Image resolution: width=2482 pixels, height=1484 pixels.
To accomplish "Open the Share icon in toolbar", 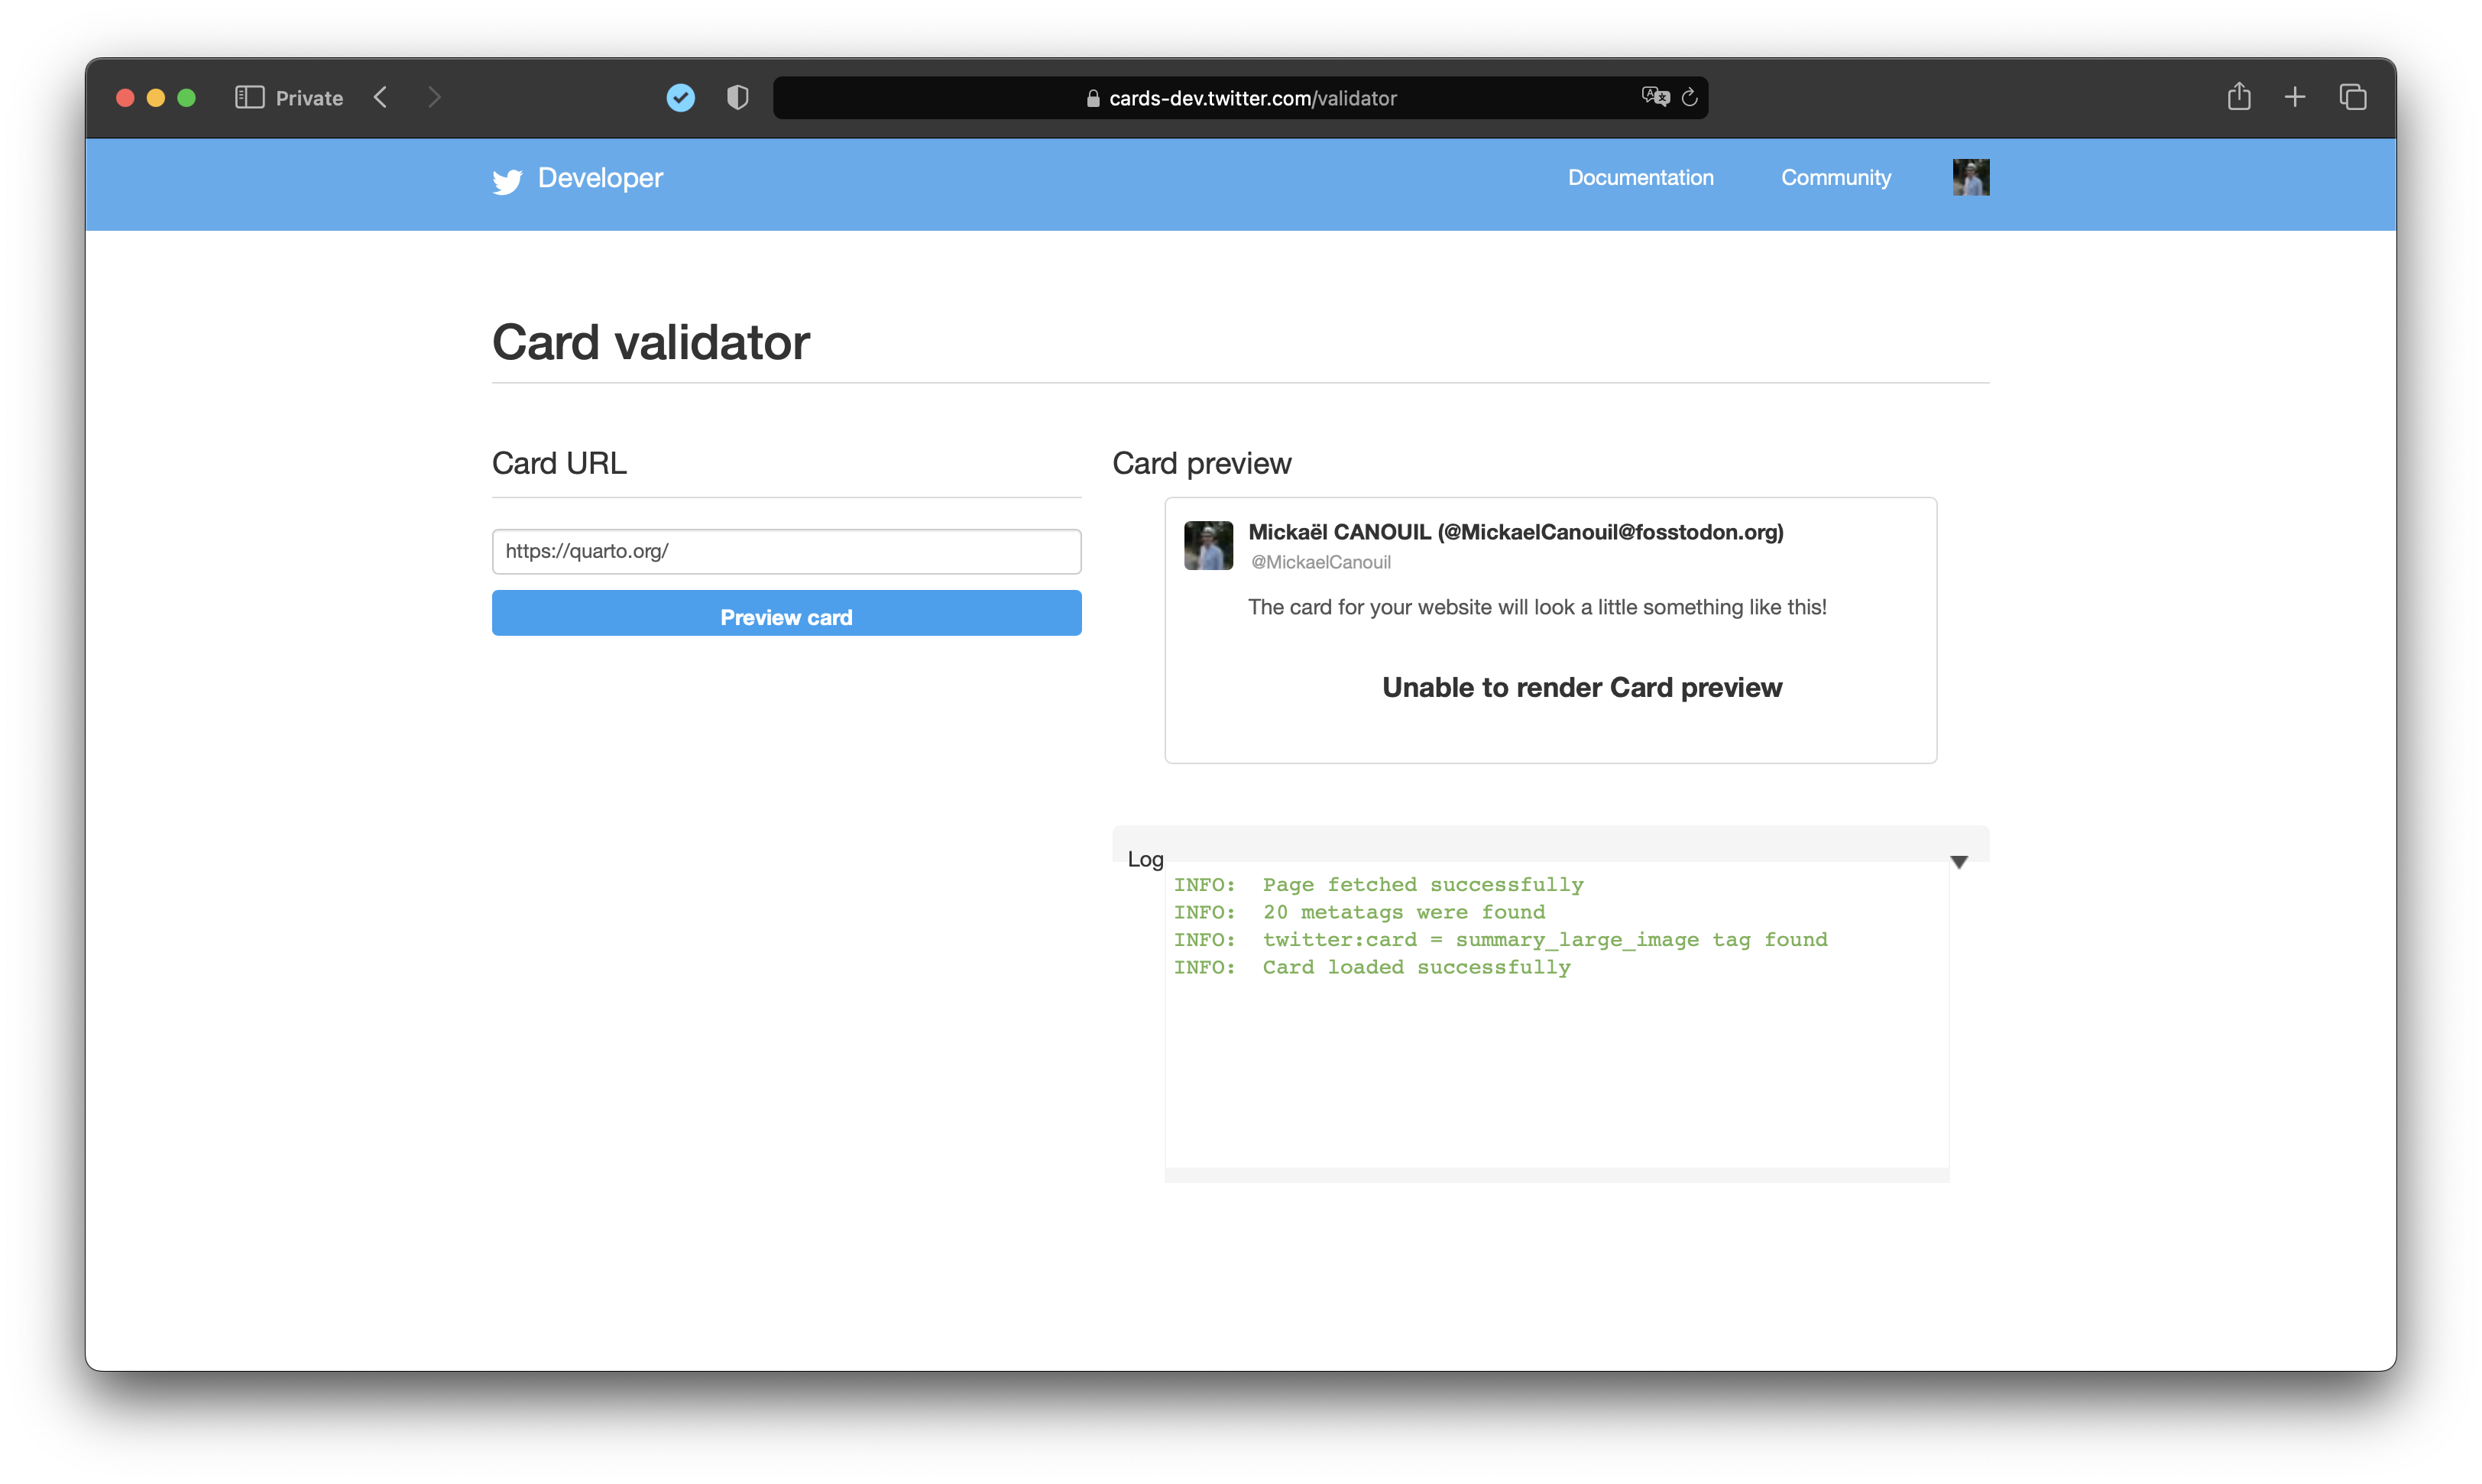I will point(2239,96).
